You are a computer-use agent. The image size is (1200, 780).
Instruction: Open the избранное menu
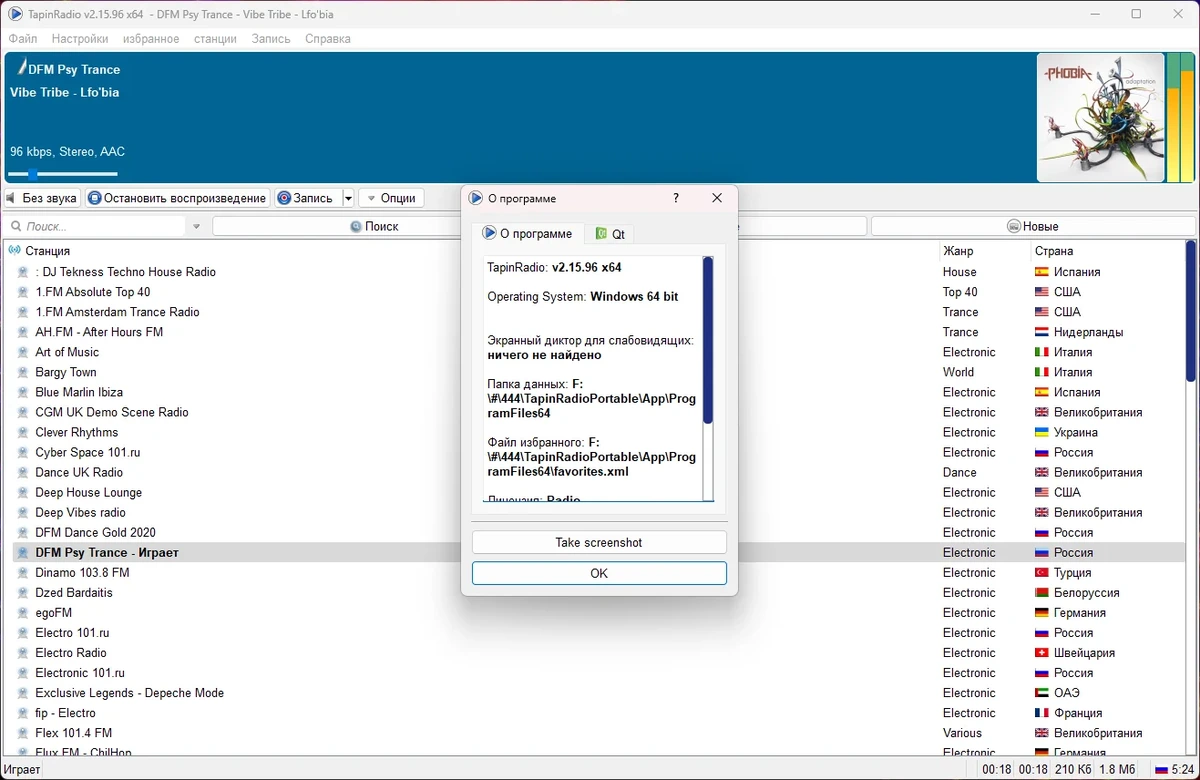point(151,39)
